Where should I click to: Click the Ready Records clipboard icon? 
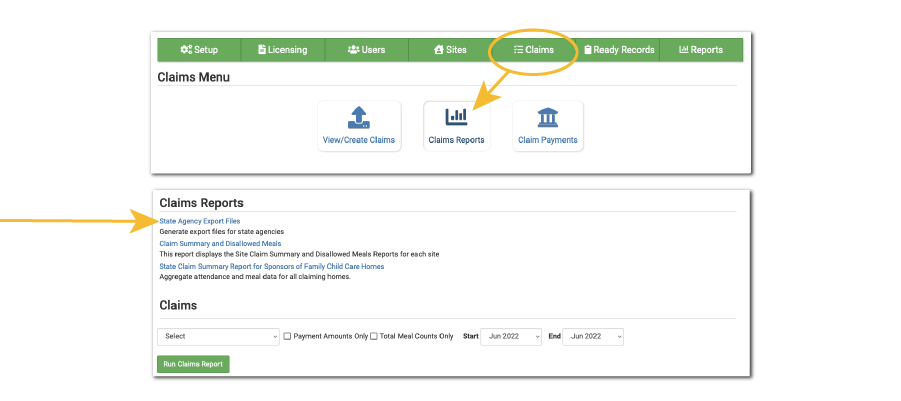[588, 50]
